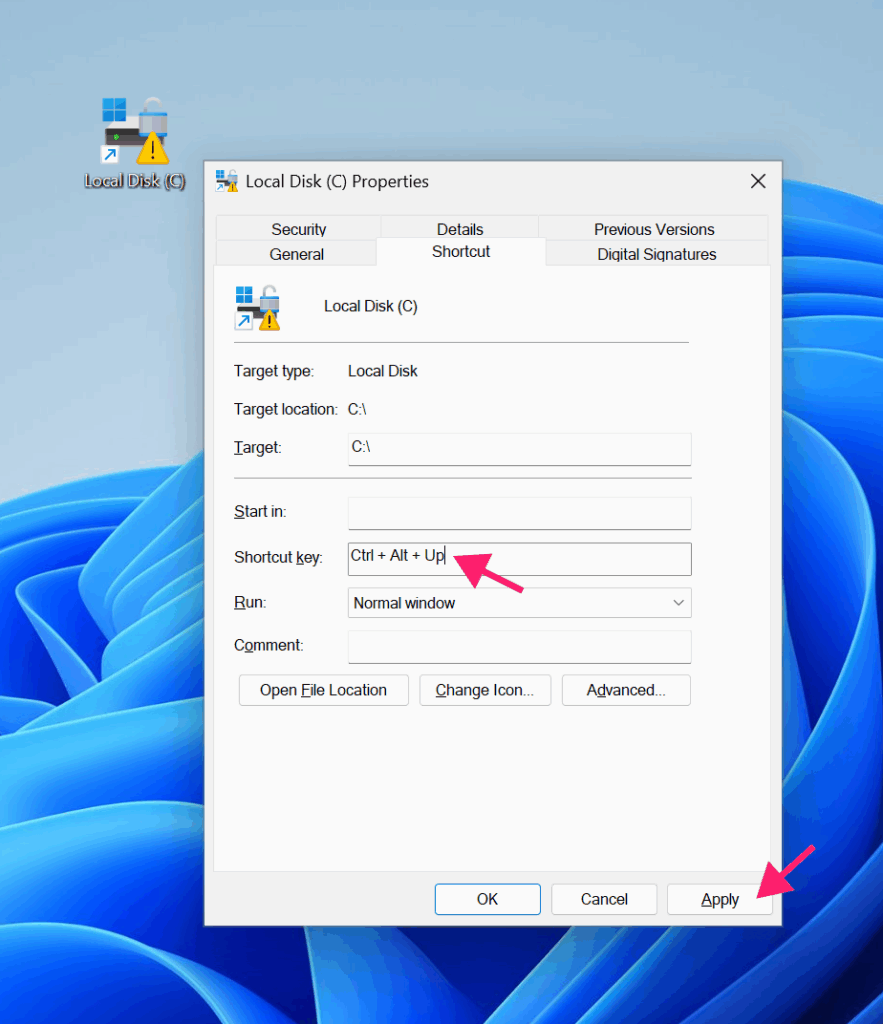Go to the Previous Versions tab
The height and width of the screenshot is (1024, 883).
(654, 229)
